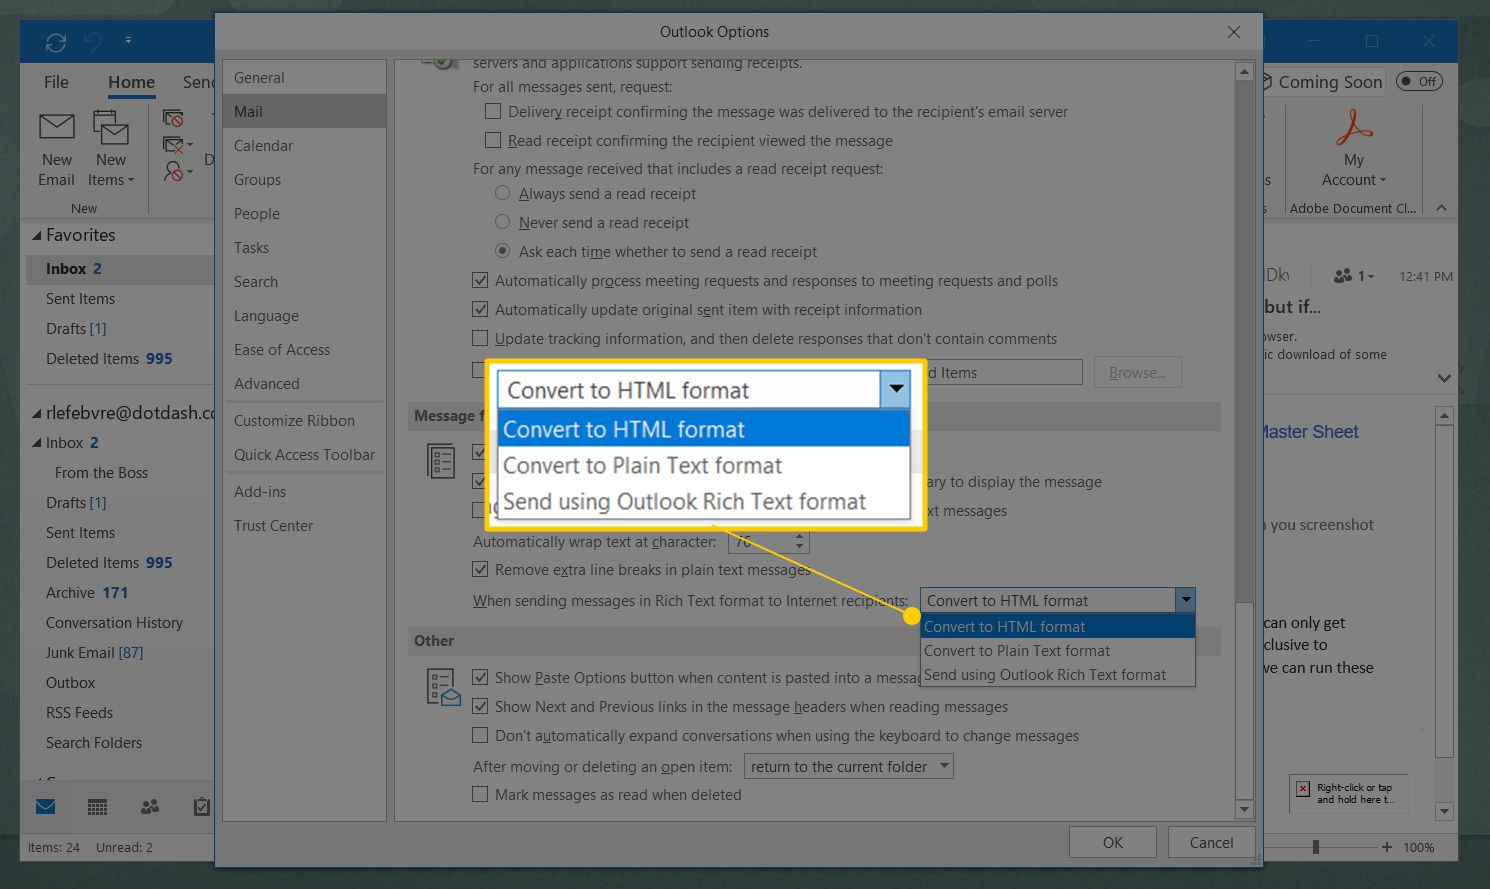Customize Quick Access Toolbar dropdown arrow
Image resolution: width=1490 pixels, height=889 pixels.
click(x=128, y=41)
